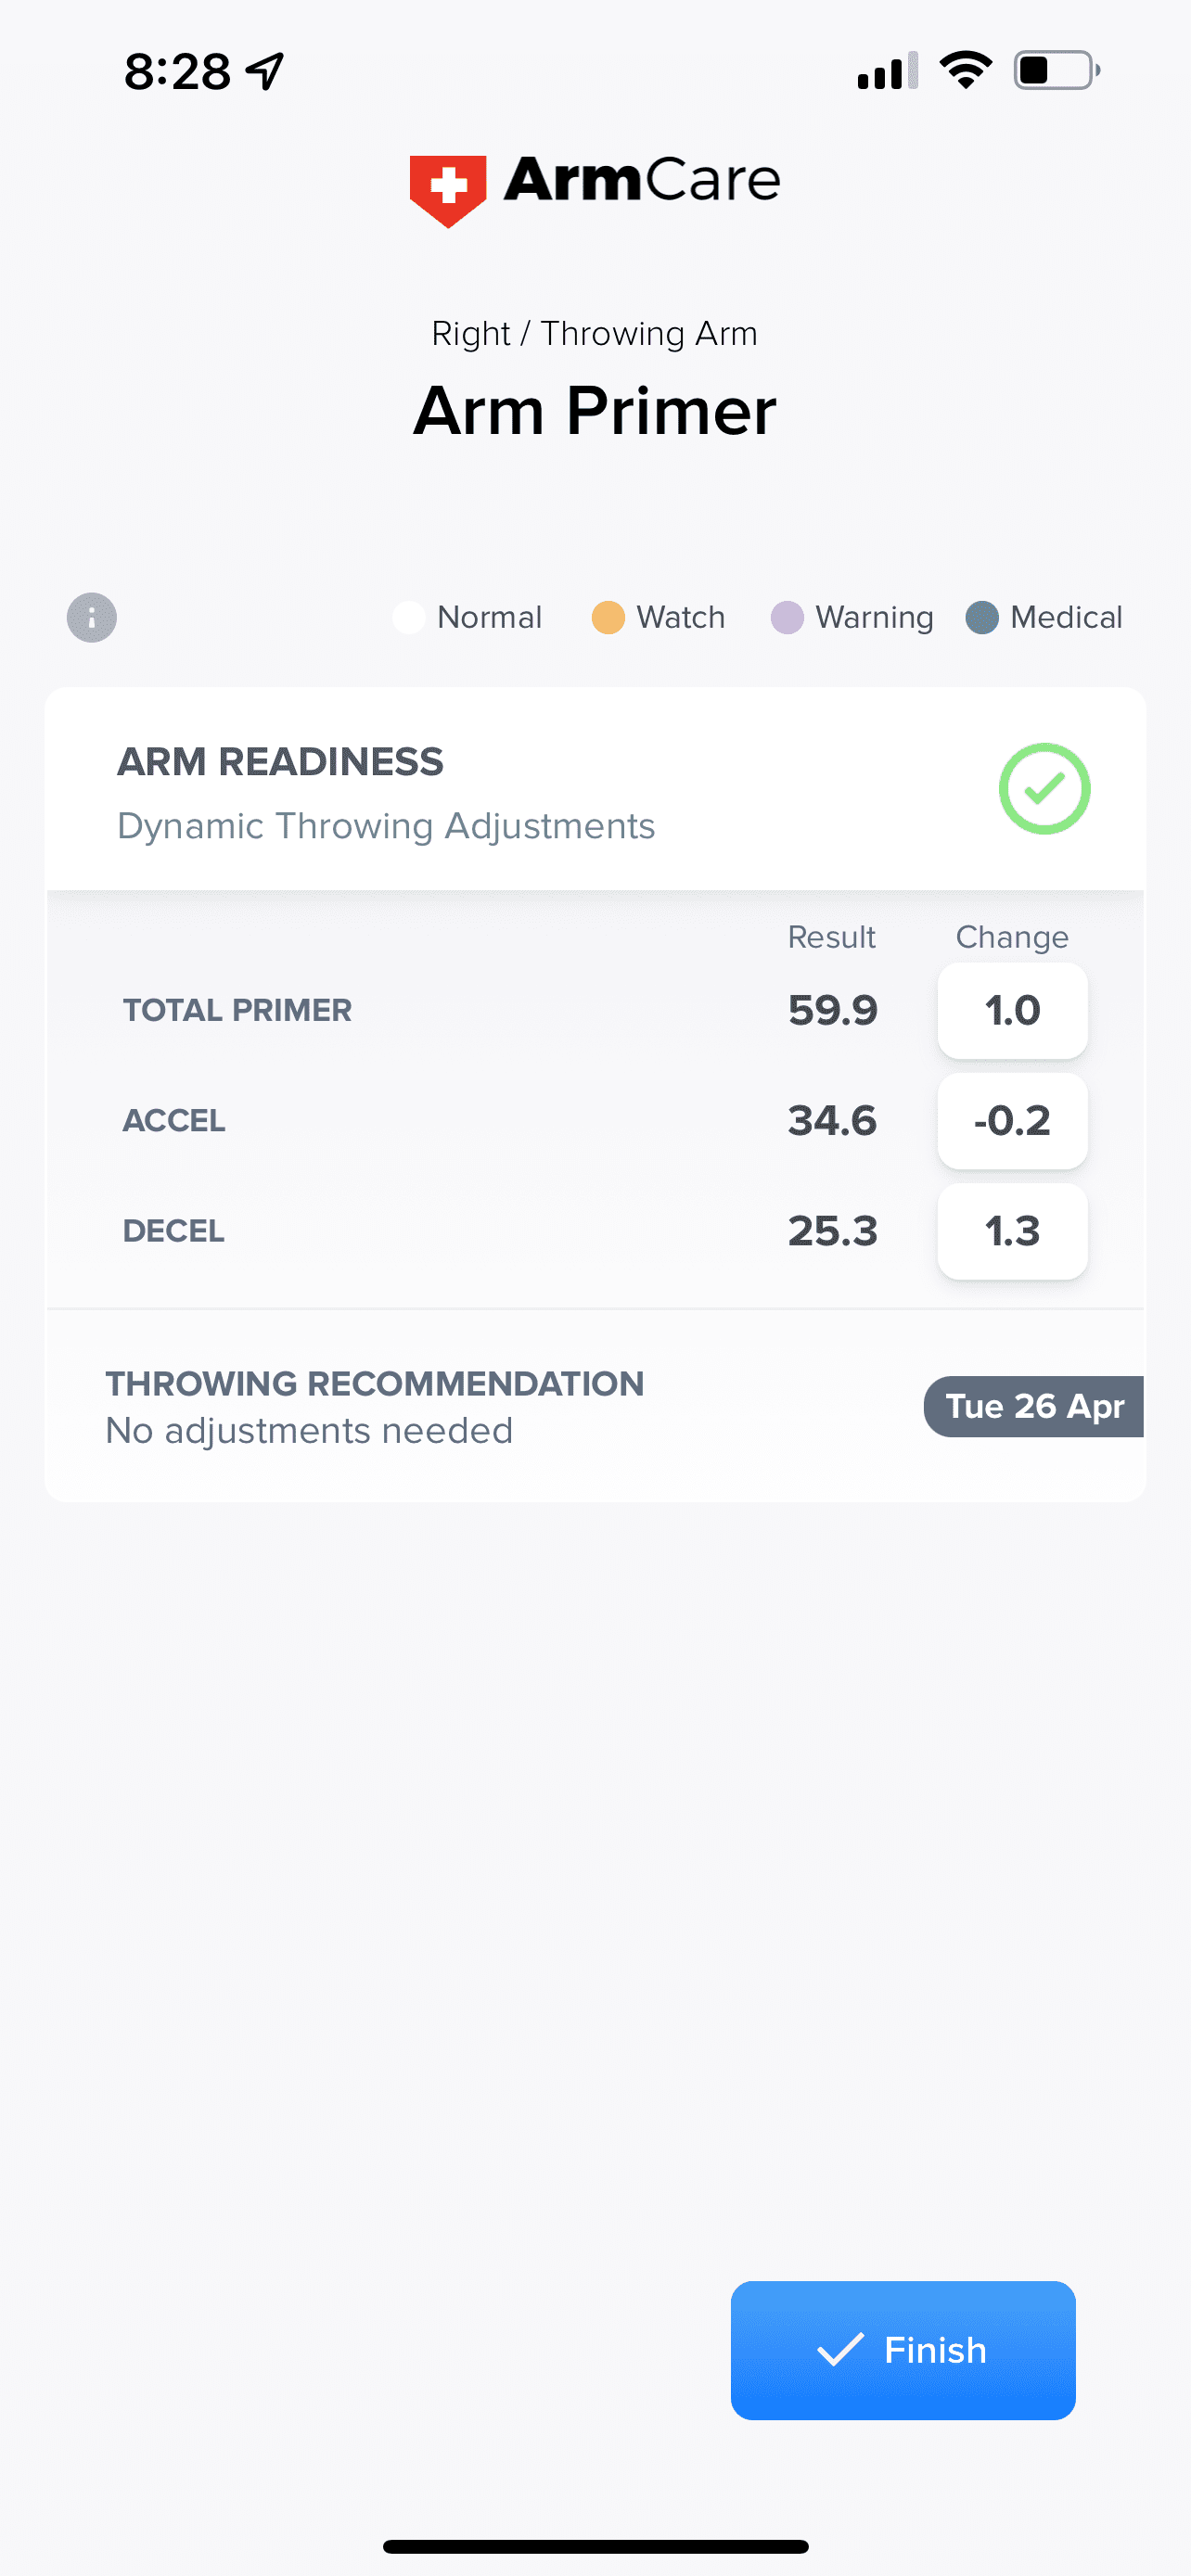Tap the gray info icon

[92, 617]
